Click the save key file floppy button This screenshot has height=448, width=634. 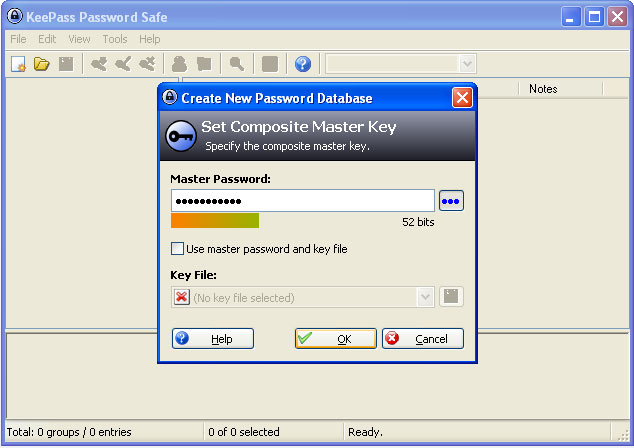[x=451, y=297]
